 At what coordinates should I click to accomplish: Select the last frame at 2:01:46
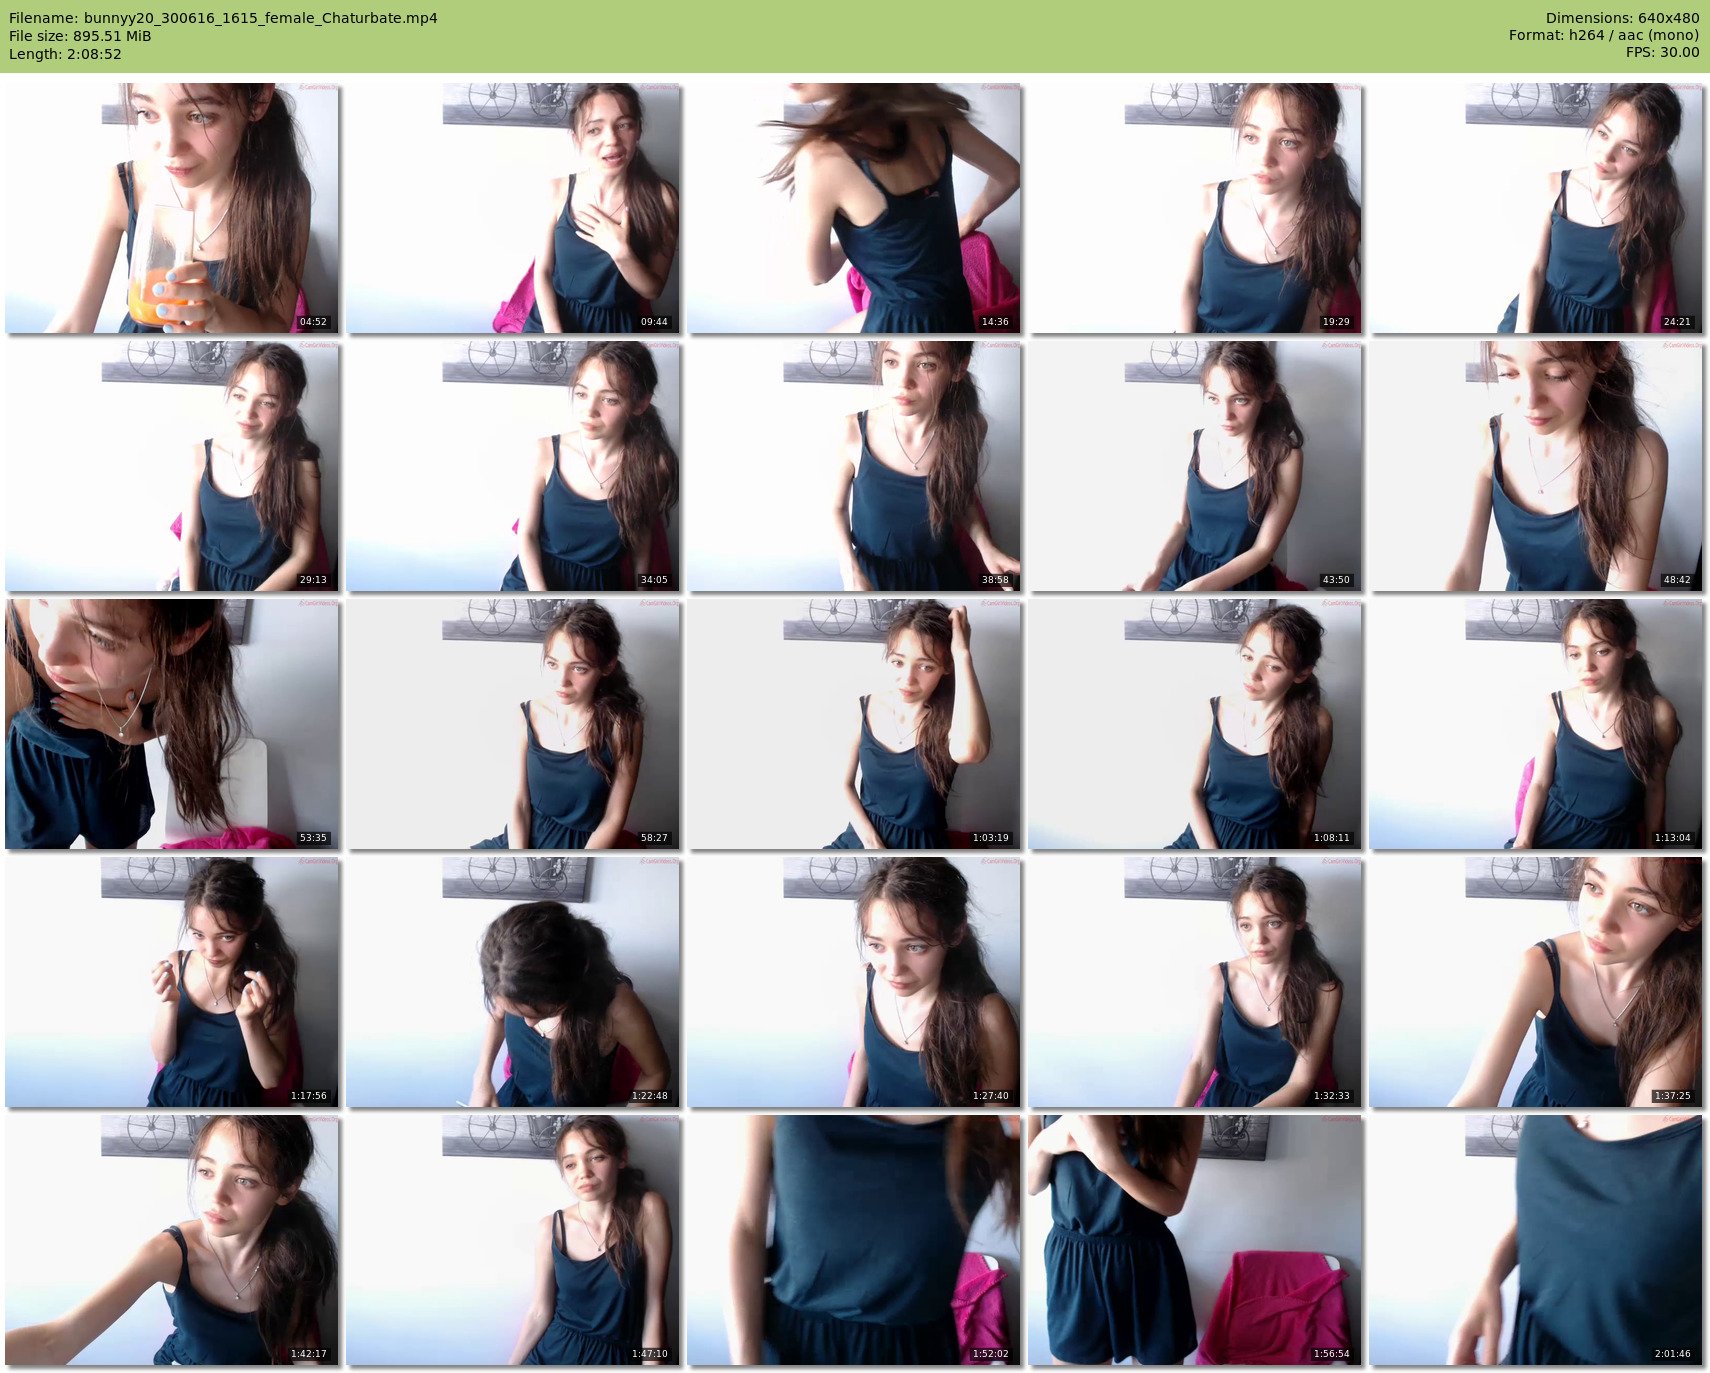pos(1536,1240)
